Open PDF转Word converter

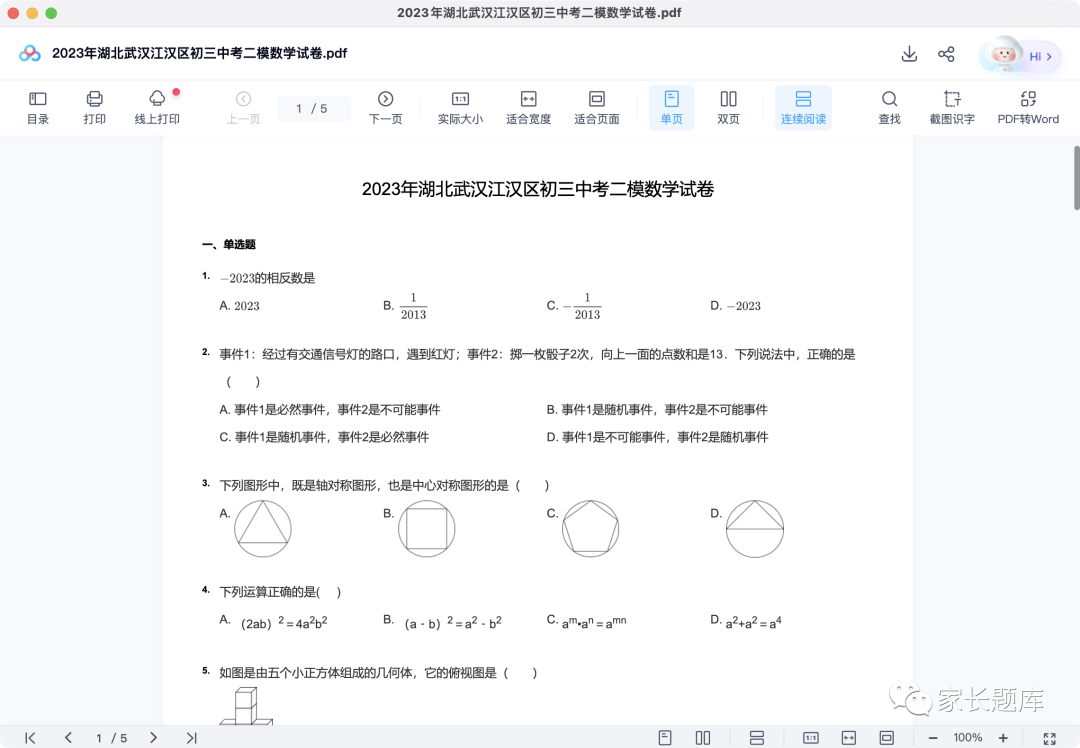1028,108
